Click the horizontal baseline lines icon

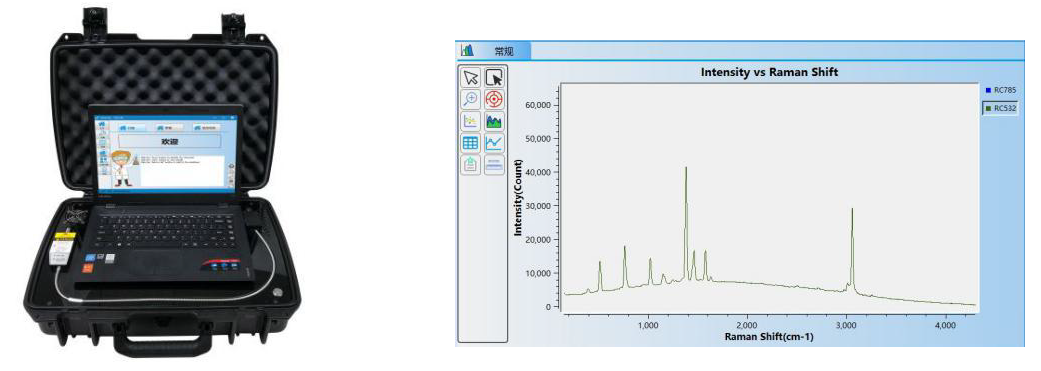494,165
